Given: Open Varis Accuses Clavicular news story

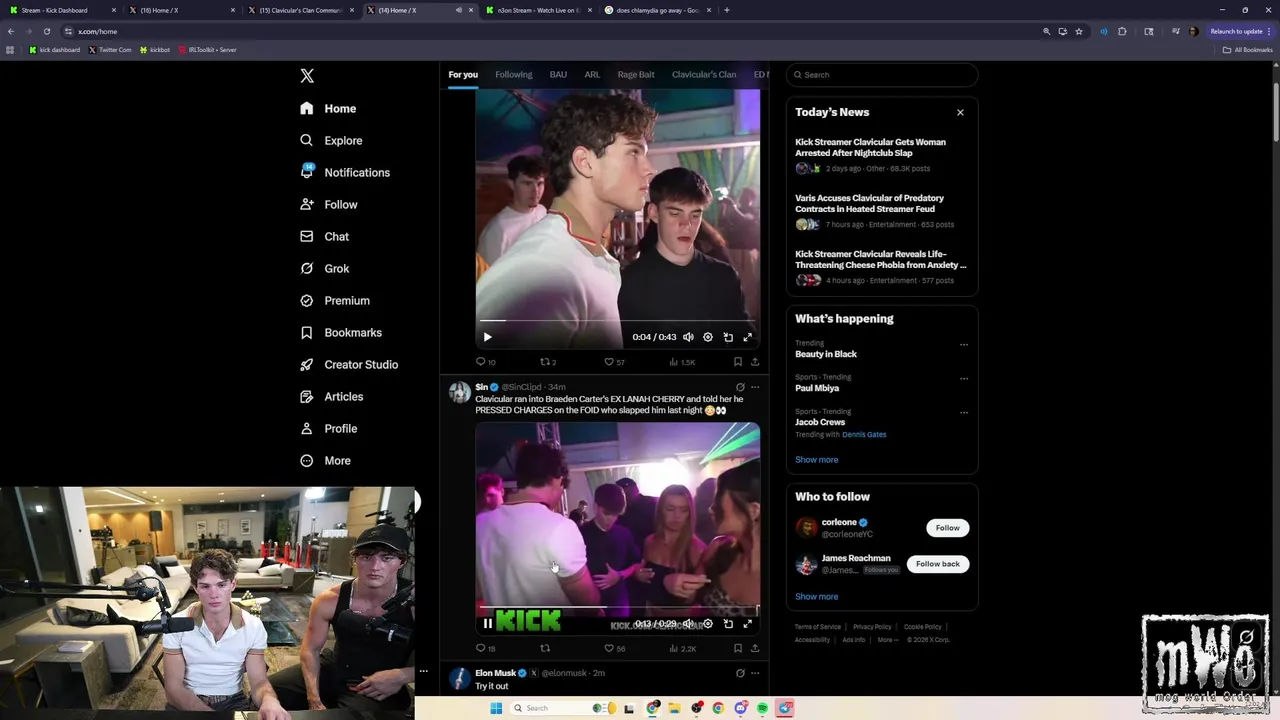Looking at the screenshot, I should [x=881, y=212].
